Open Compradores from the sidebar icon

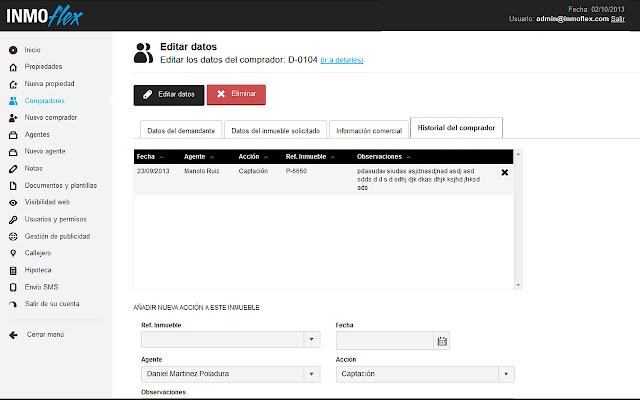pos(12,101)
